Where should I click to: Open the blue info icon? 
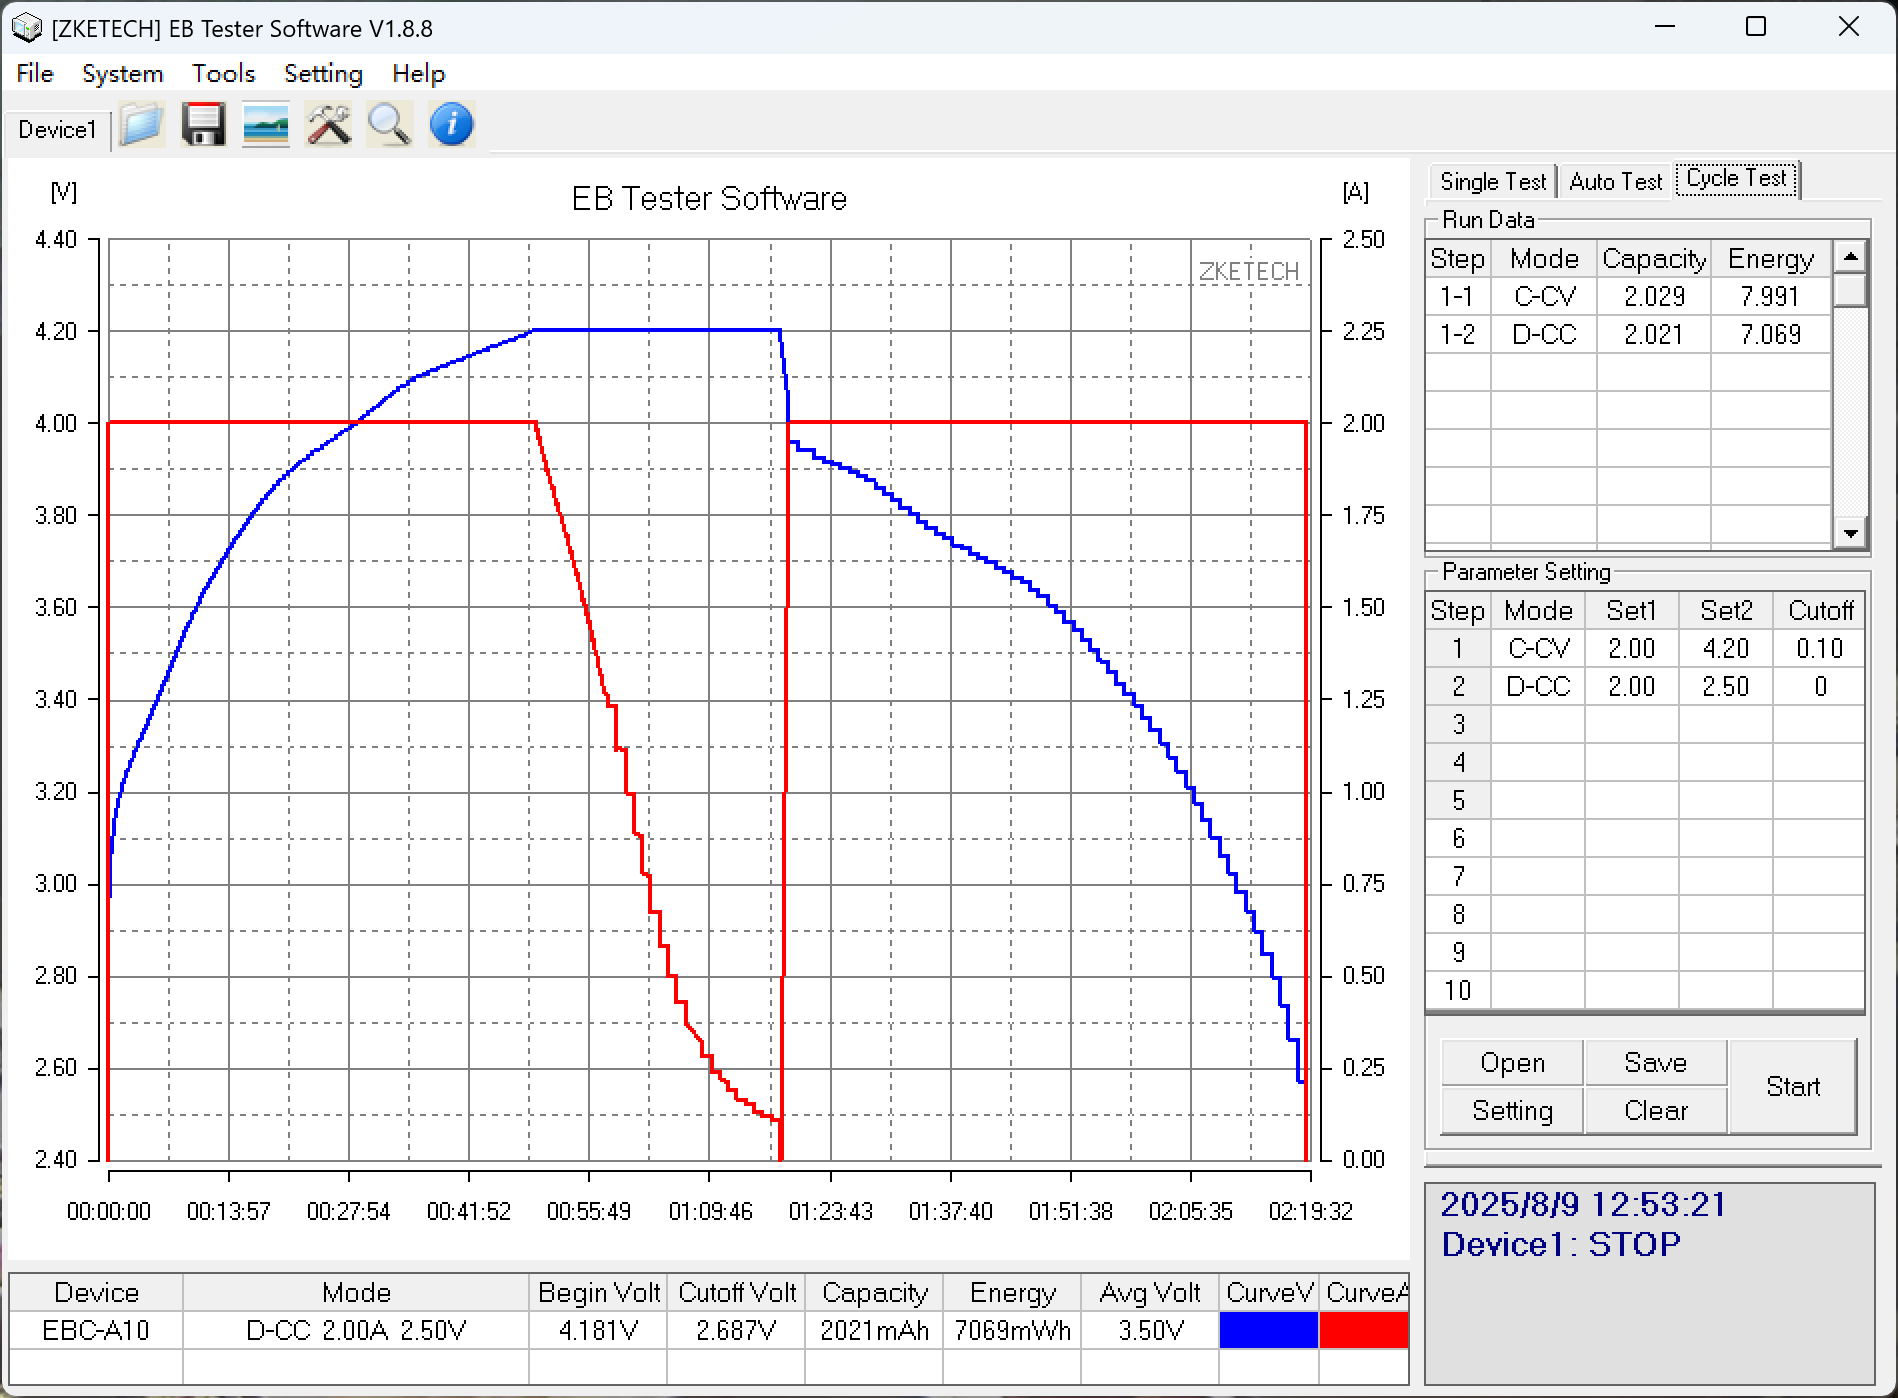point(451,126)
